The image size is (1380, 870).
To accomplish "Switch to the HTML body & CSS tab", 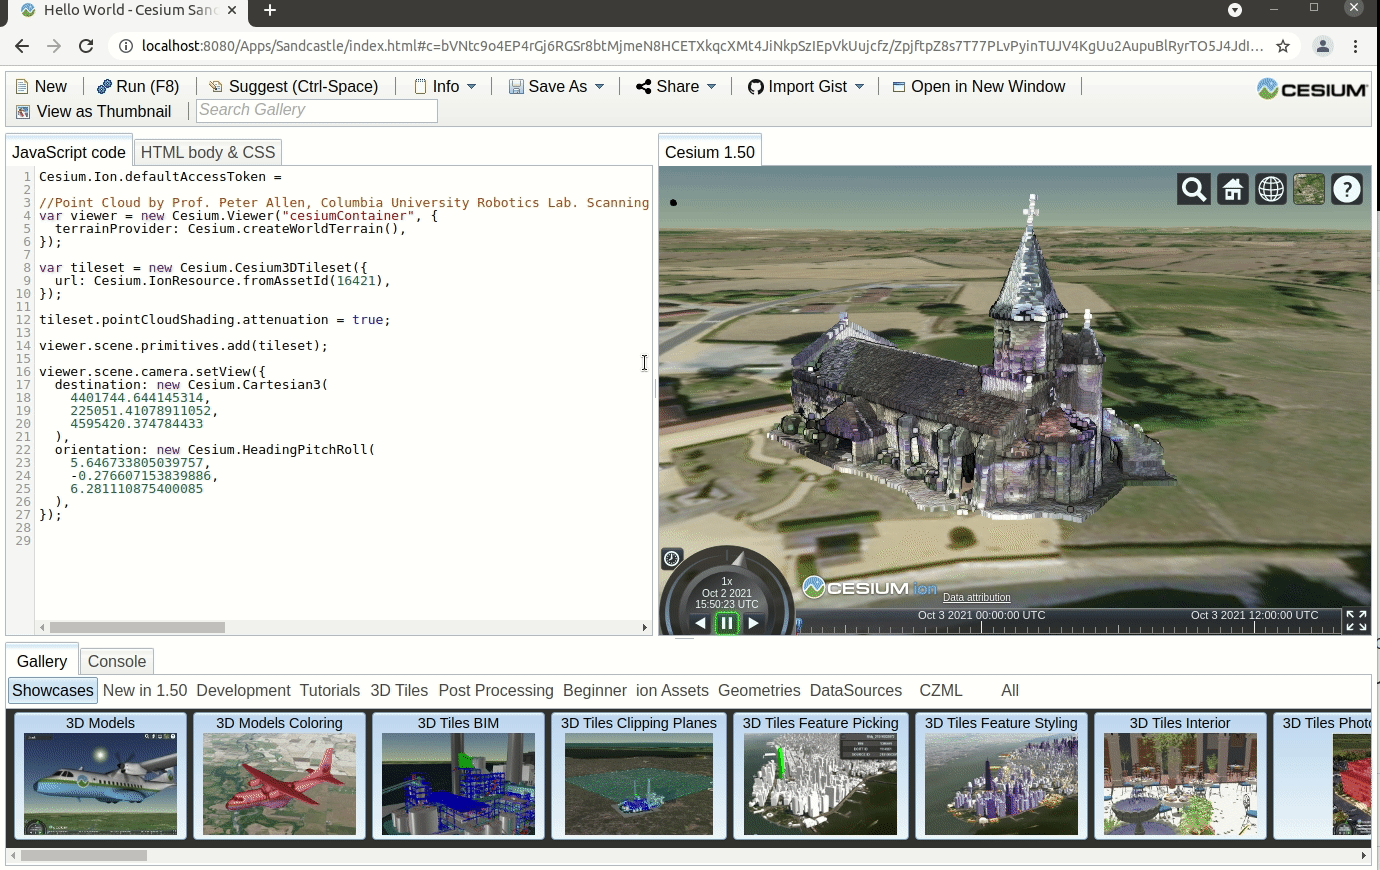I will pos(208,152).
